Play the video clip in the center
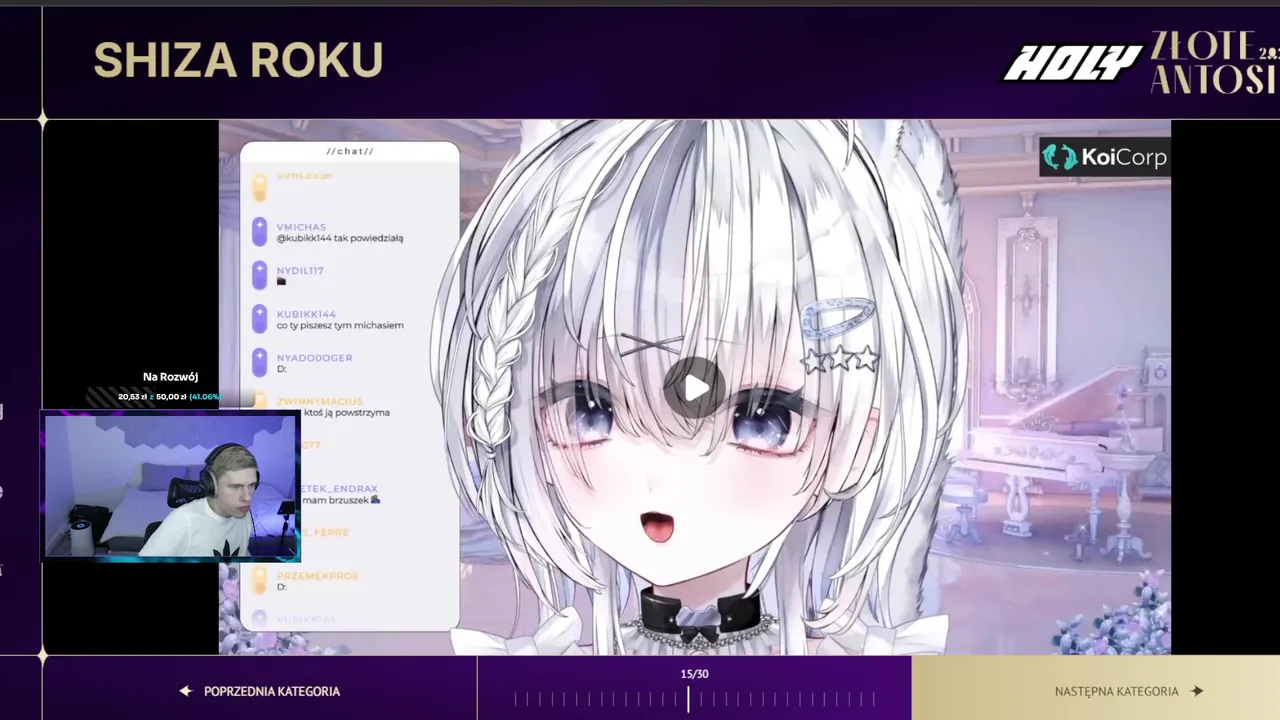The height and width of the screenshot is (720, 1280). click(696, 388)
